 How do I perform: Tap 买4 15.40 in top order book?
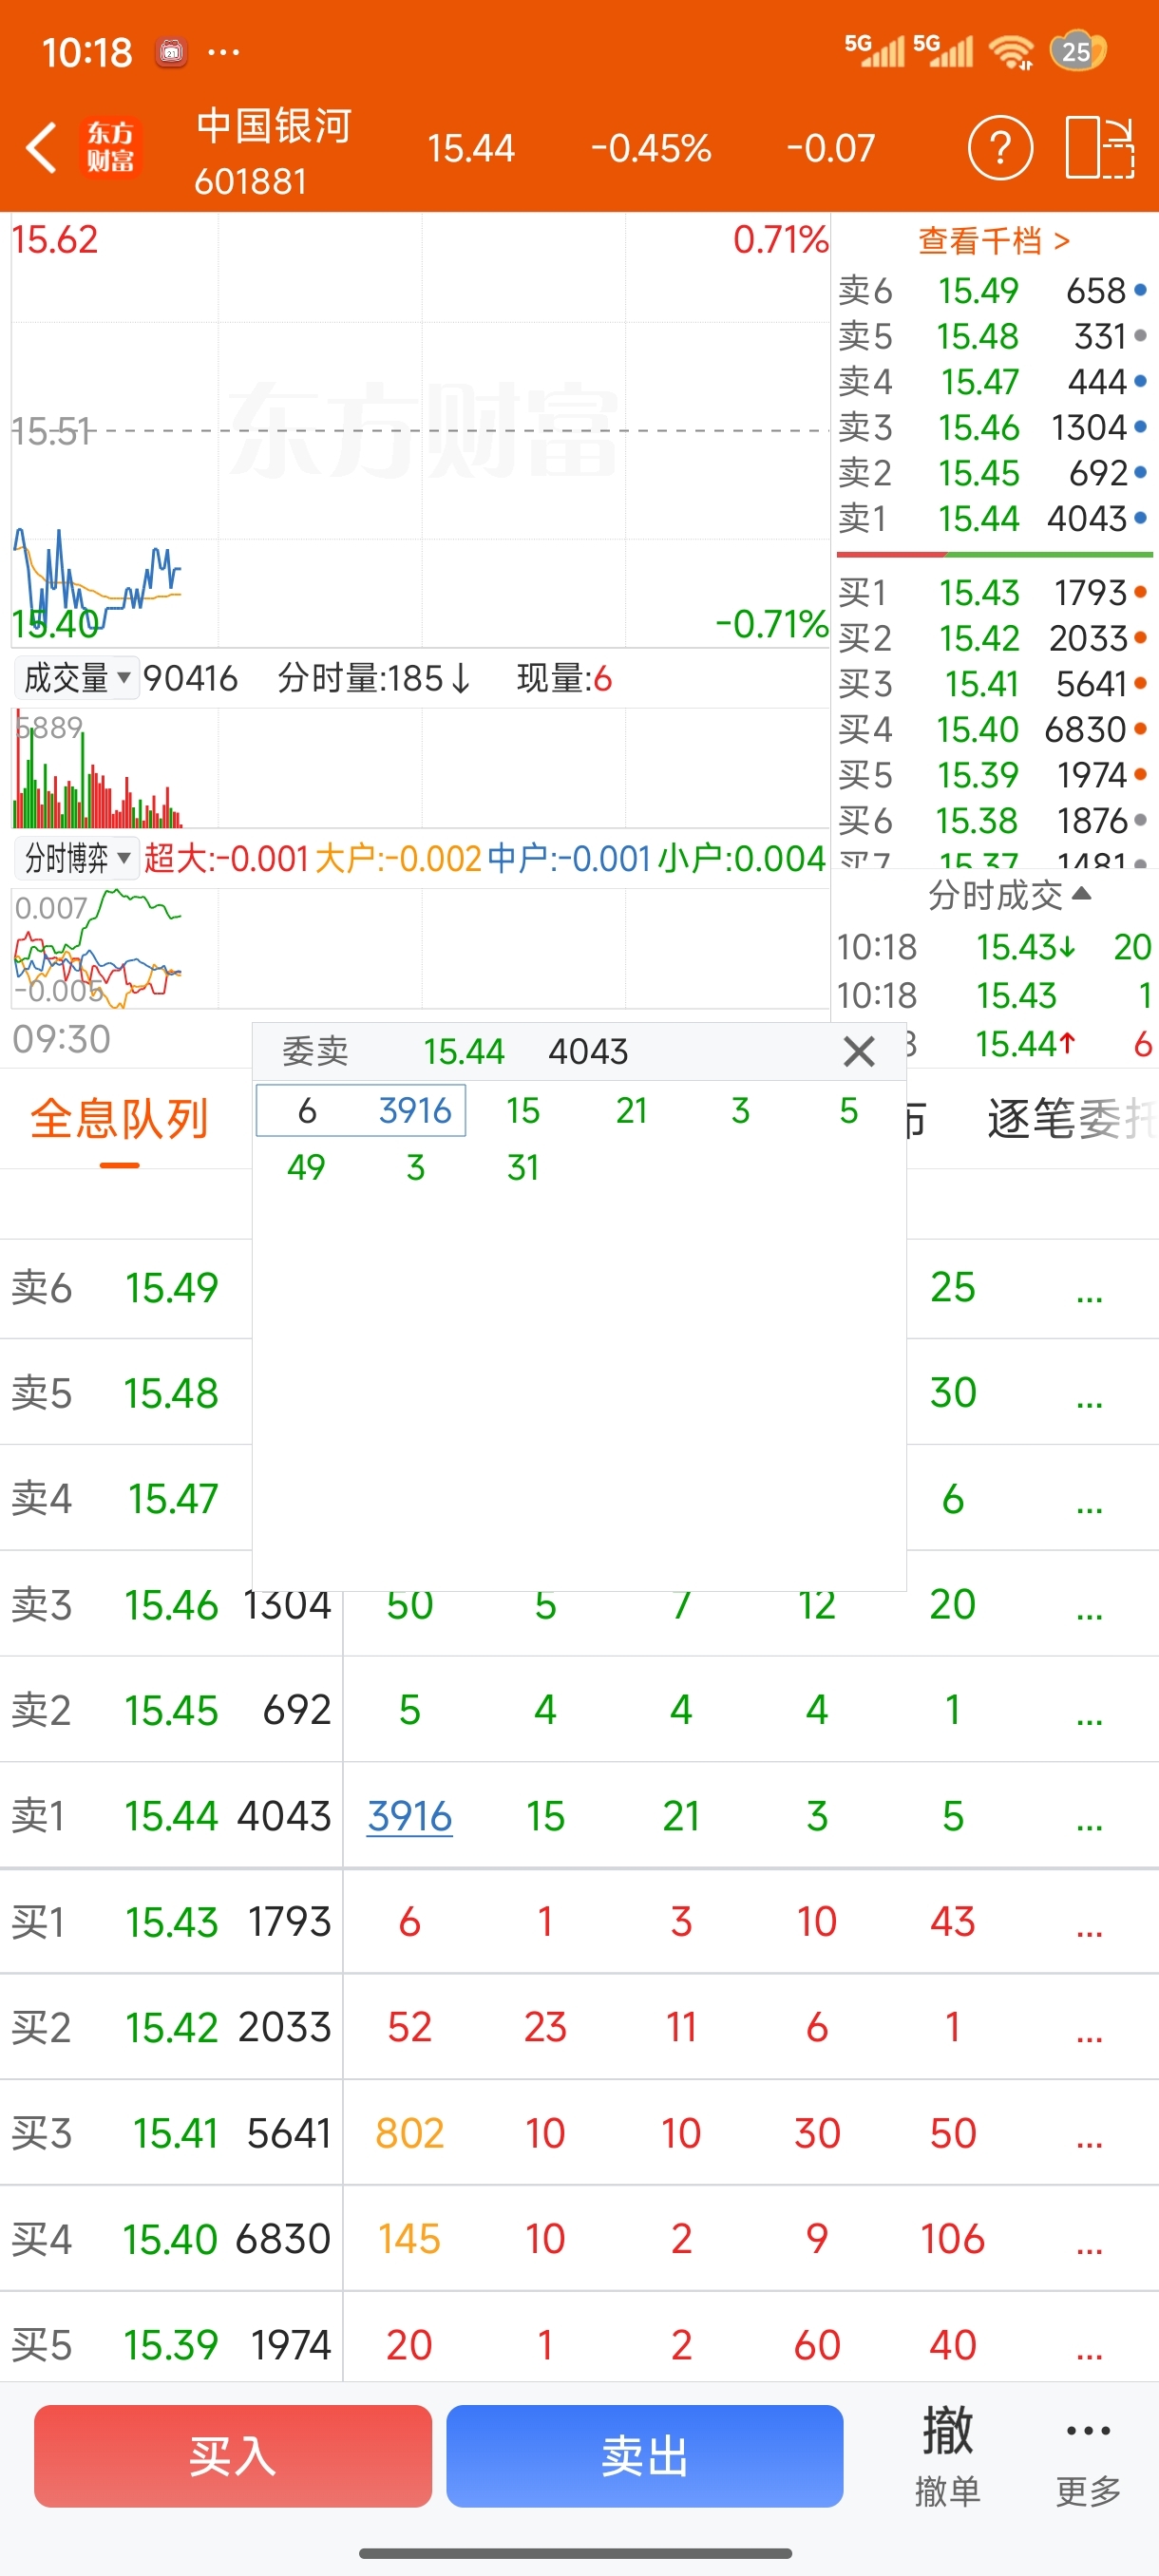(993, 729)
